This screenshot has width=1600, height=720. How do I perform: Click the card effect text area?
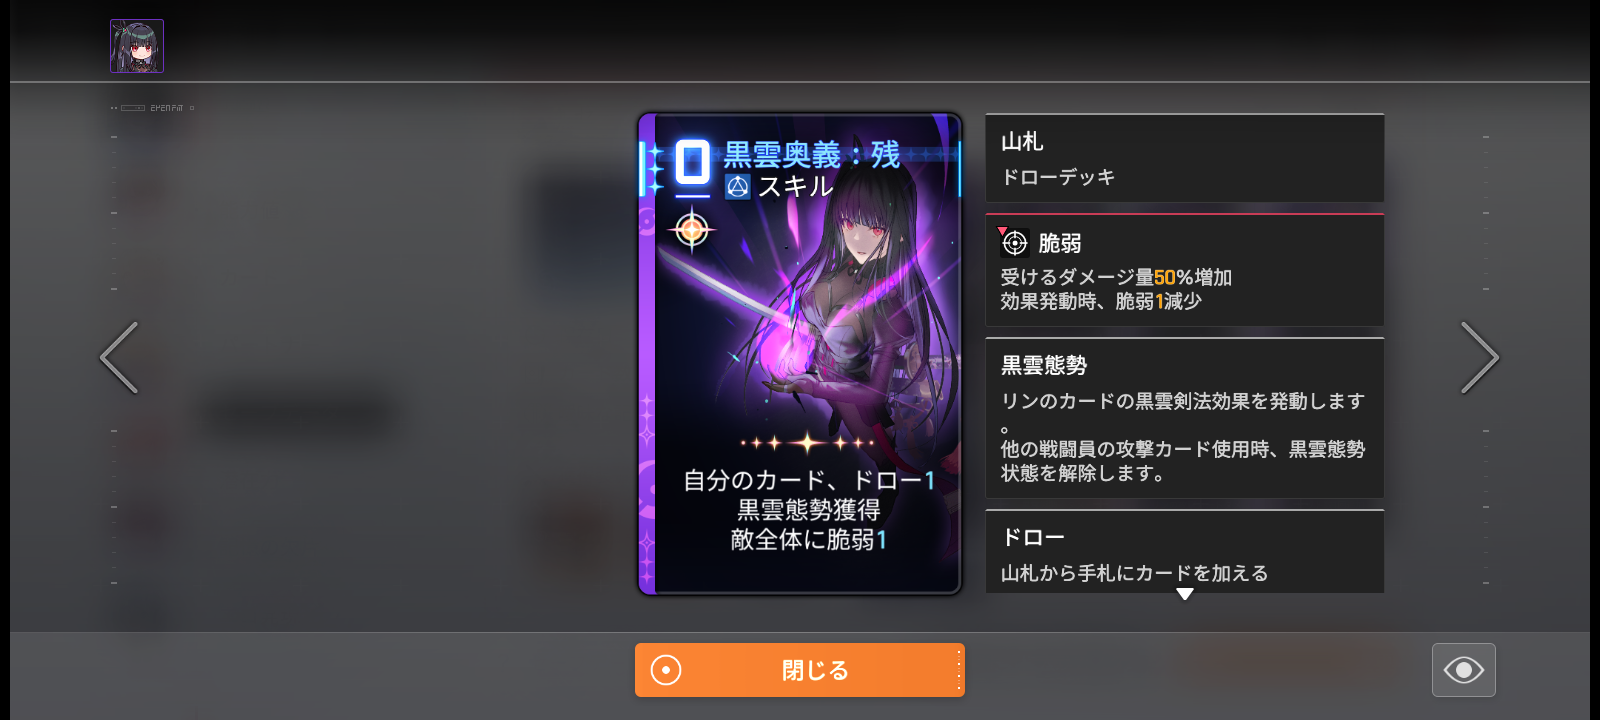pyautogui.click(x=808, y=510)
